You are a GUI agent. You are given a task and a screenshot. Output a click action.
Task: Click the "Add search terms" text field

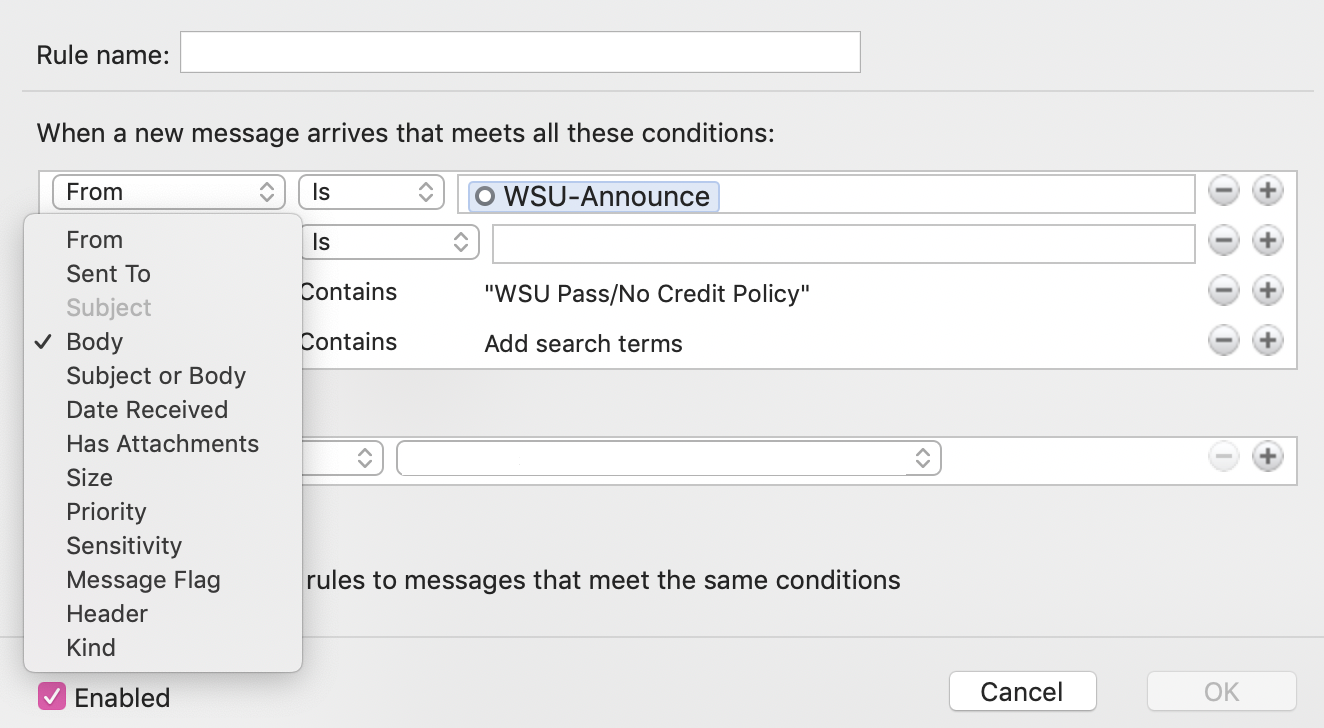(x=583, y=344)
